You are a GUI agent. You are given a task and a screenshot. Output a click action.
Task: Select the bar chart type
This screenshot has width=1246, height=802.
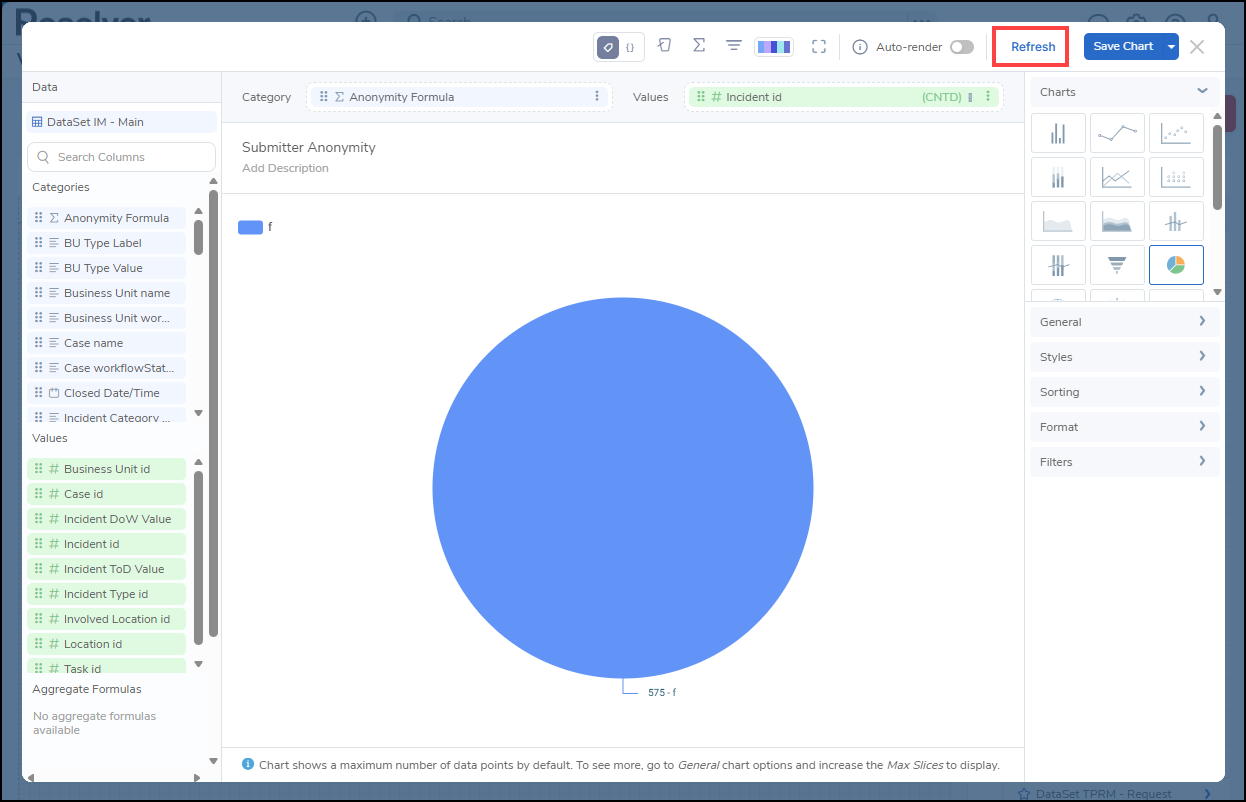click(1058, 134)
